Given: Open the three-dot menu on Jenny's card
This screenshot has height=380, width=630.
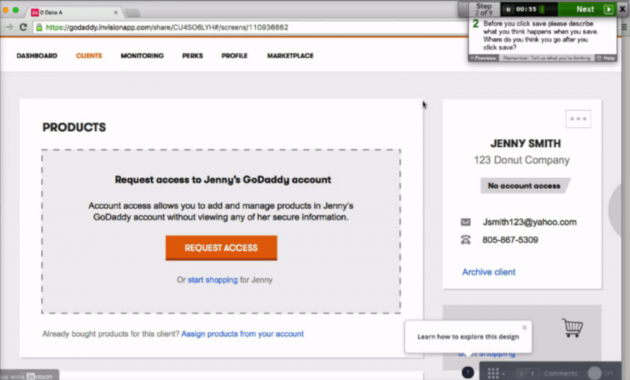Looking at the screenshot, I should click(578, 119).
